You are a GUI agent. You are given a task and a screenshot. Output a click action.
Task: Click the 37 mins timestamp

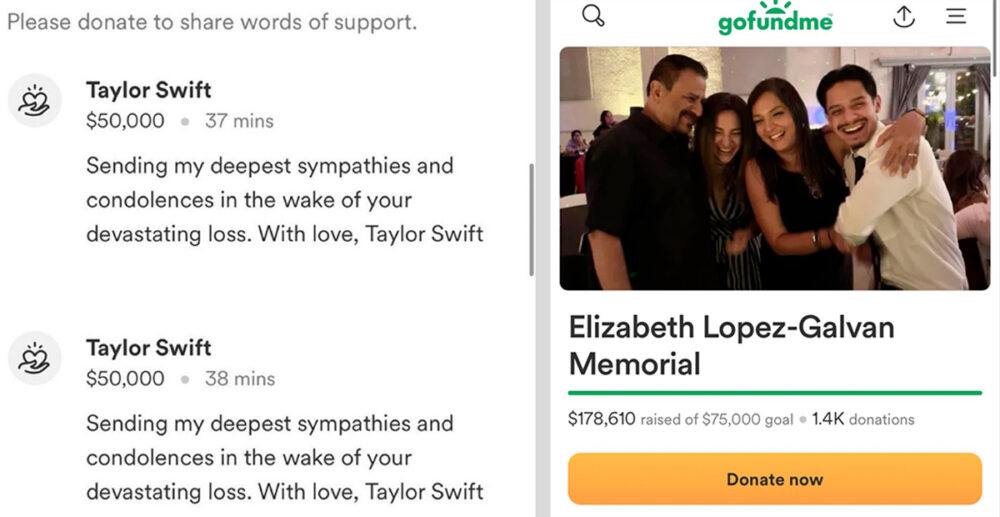pyautogui.click(x=239, y=121)
